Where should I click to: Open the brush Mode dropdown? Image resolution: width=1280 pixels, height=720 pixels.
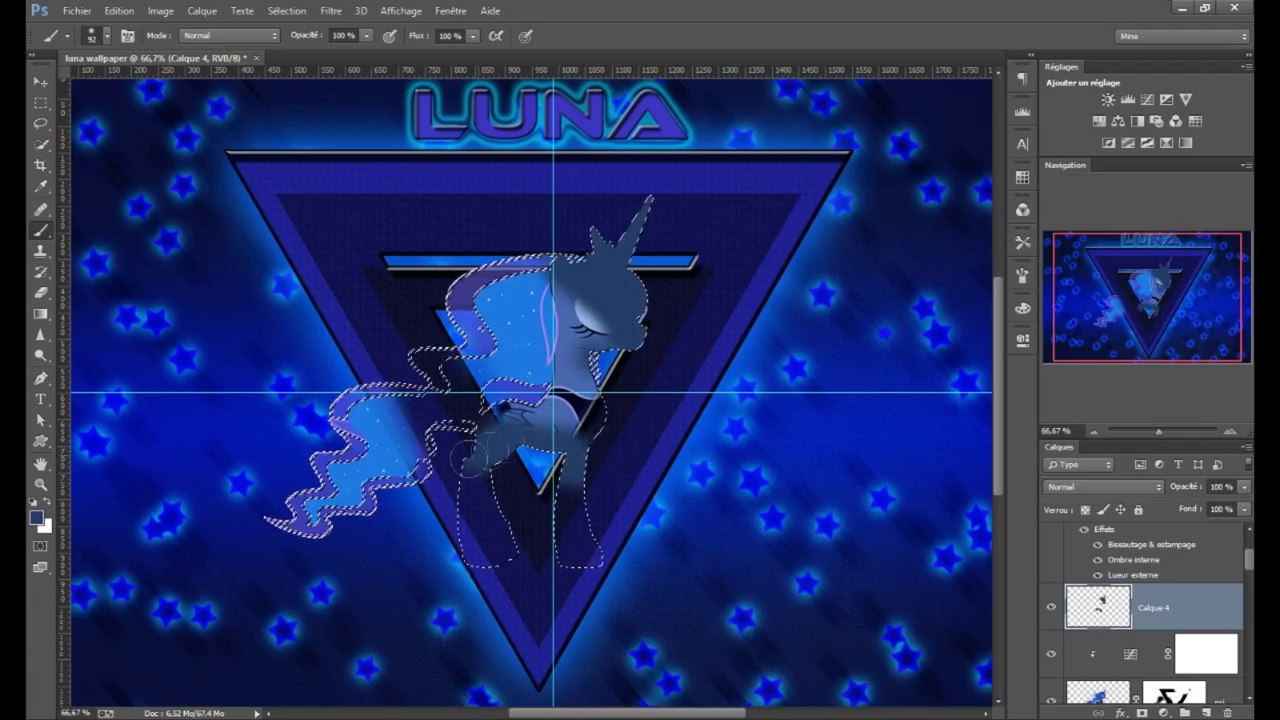pos(229,36)
